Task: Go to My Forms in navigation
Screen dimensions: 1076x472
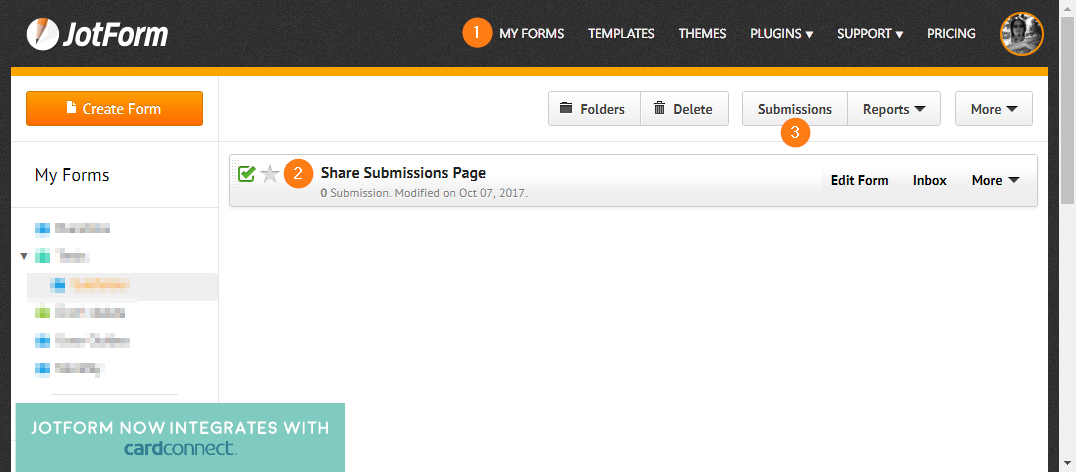Action: 531,34
